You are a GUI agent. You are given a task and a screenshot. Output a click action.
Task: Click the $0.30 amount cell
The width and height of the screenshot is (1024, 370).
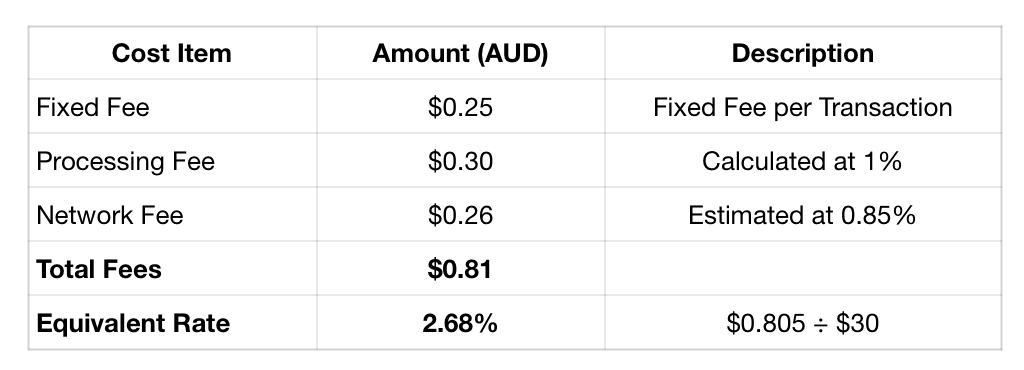coord(460,161)
